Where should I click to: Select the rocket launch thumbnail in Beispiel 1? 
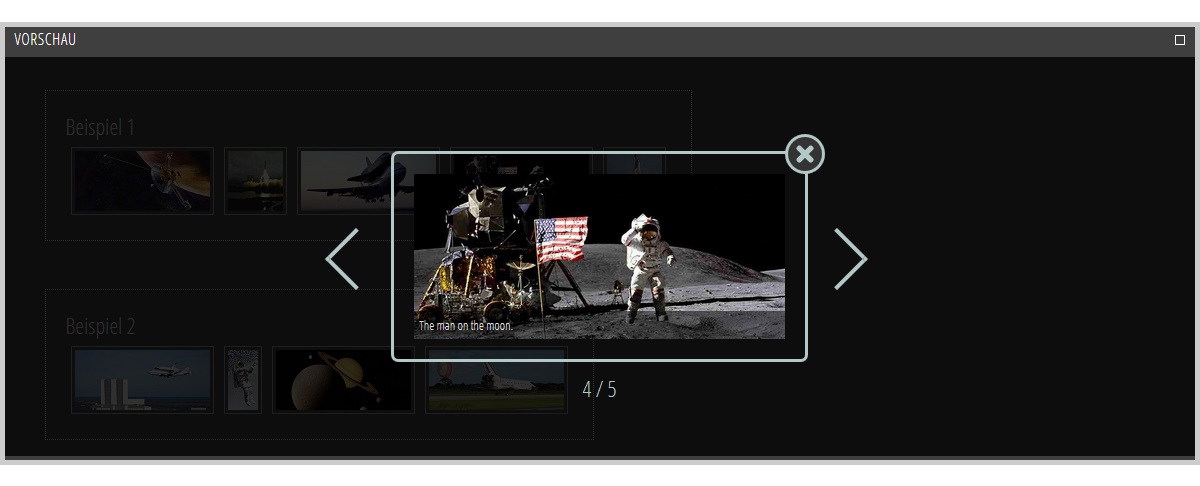(255, 181)
